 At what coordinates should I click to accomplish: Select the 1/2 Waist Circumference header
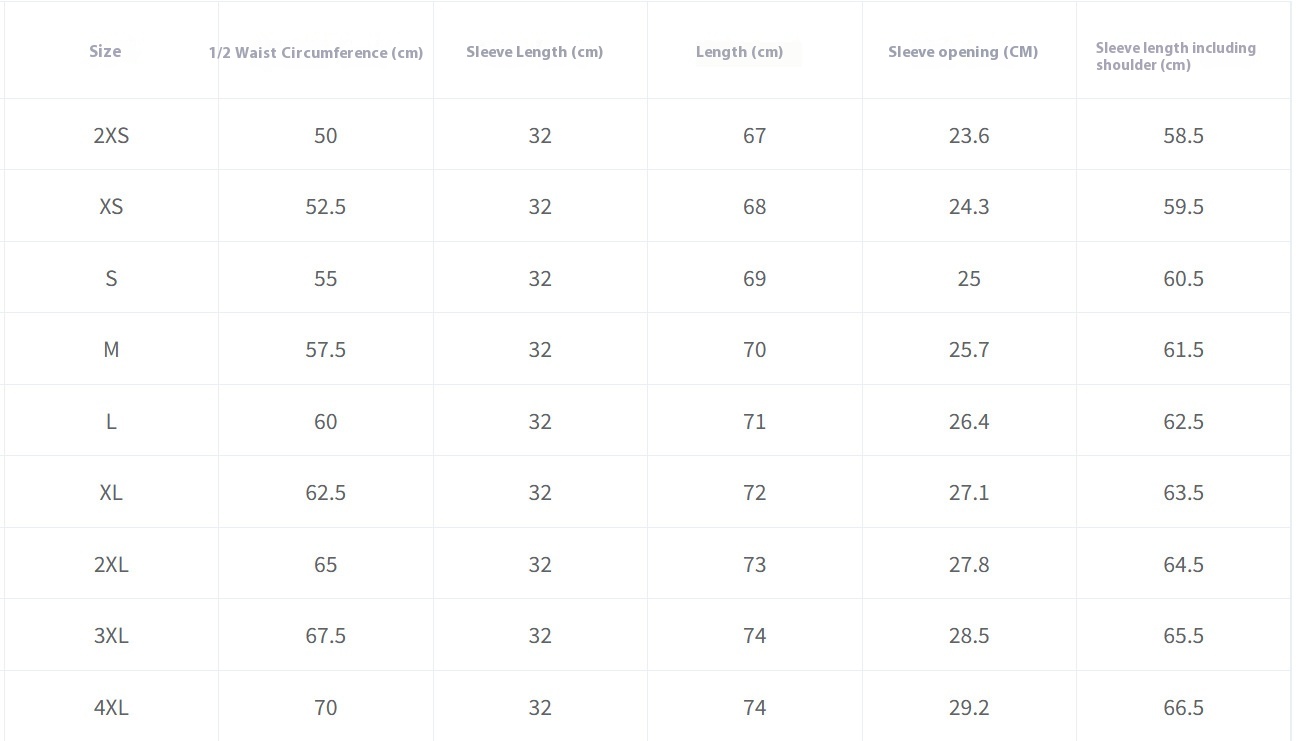[x=316, y=52]
